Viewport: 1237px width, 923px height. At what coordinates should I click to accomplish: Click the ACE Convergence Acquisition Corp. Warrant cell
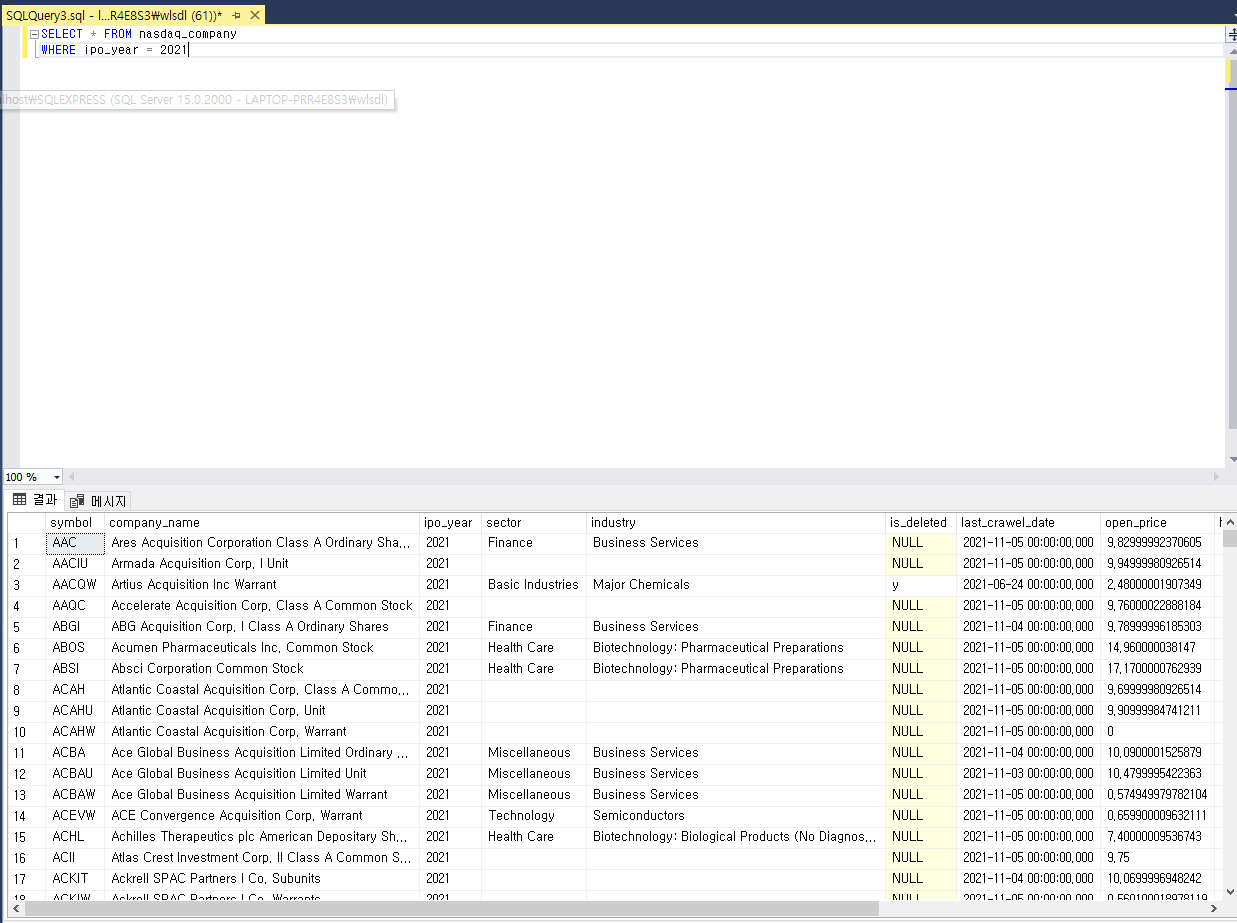[262, 816]
